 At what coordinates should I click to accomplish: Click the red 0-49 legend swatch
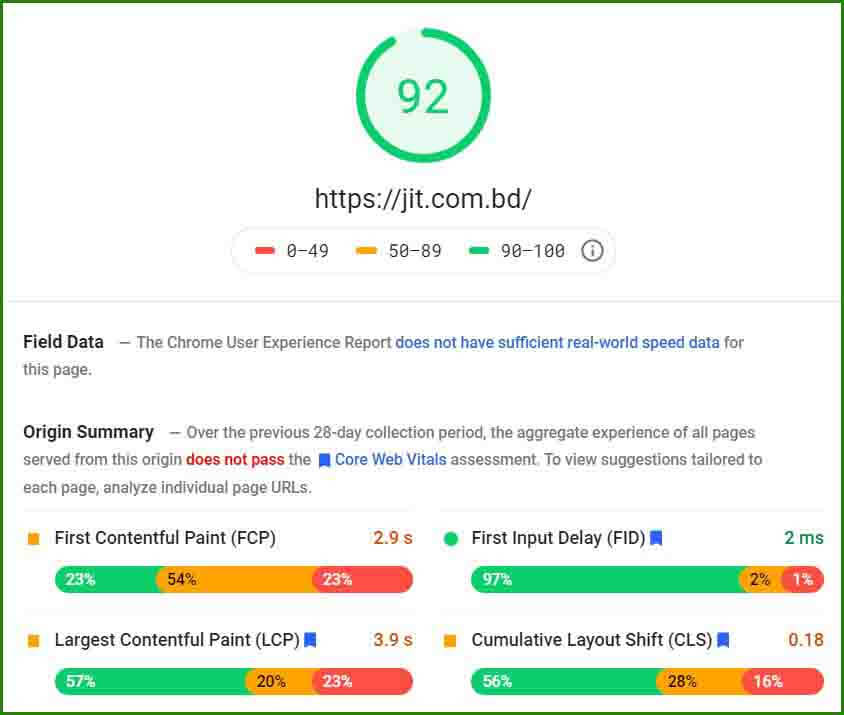[265, 251]
